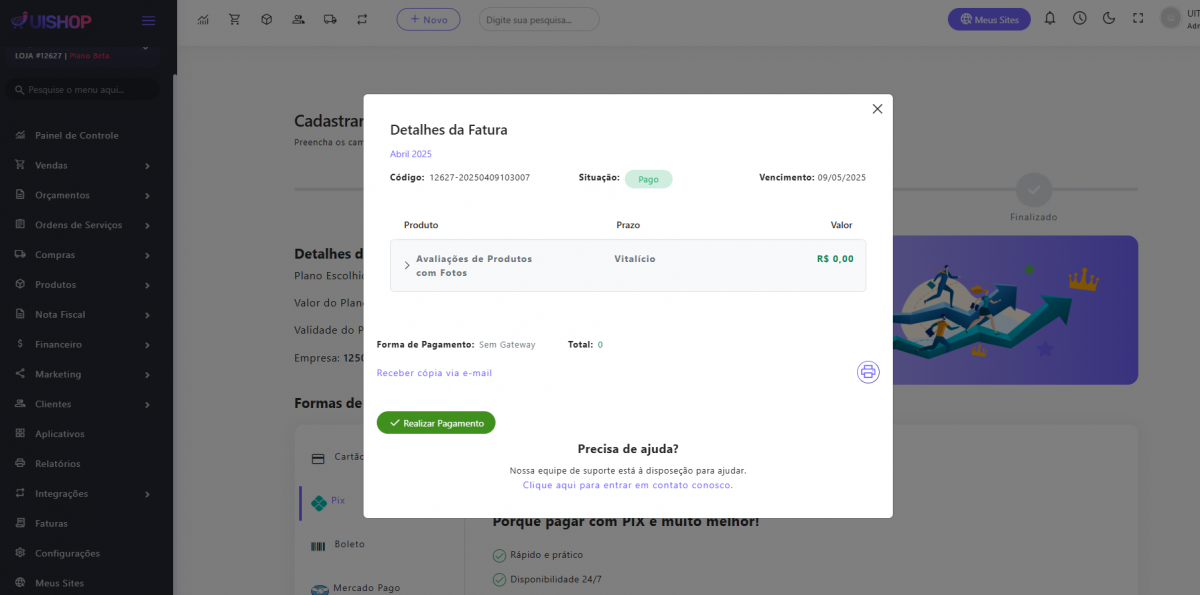Click the support contact link
Viewport: 1200px width, 595px height.
coord(627,485)
